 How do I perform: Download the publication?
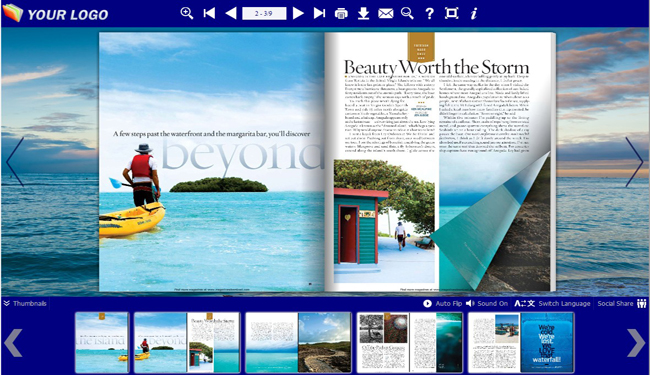[x=364, y=13]
